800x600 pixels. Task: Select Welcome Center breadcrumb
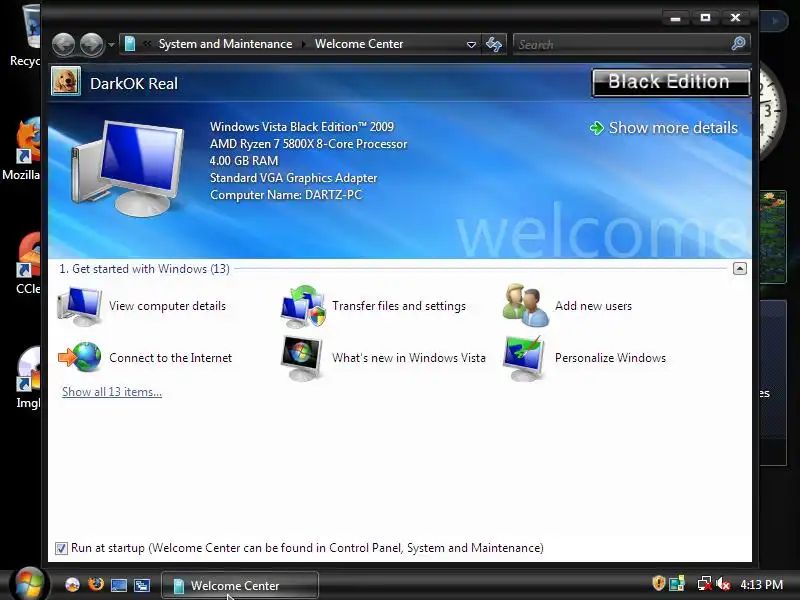point(359,44)
